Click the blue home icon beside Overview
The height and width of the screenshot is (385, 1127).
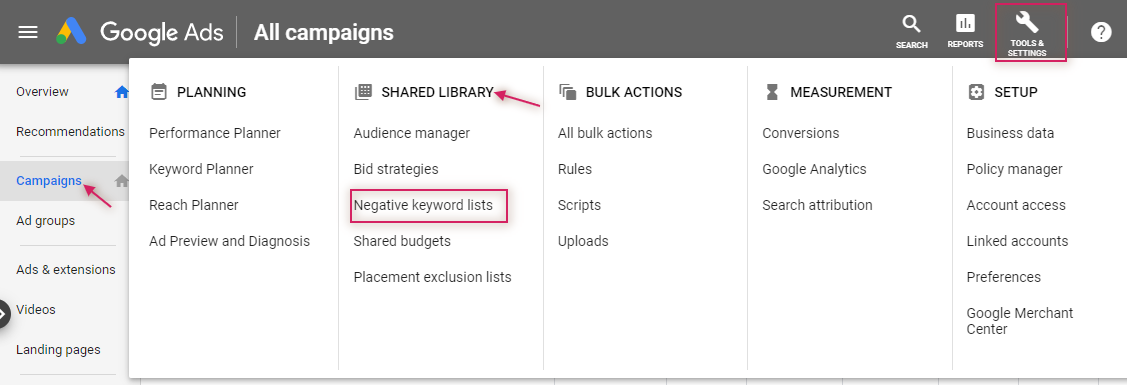pyautogui.click(x=121, y=92)
